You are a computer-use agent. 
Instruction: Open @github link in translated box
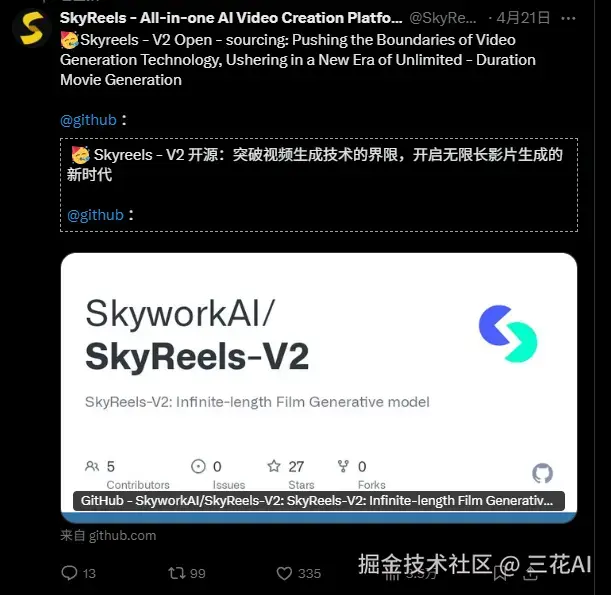95,215
